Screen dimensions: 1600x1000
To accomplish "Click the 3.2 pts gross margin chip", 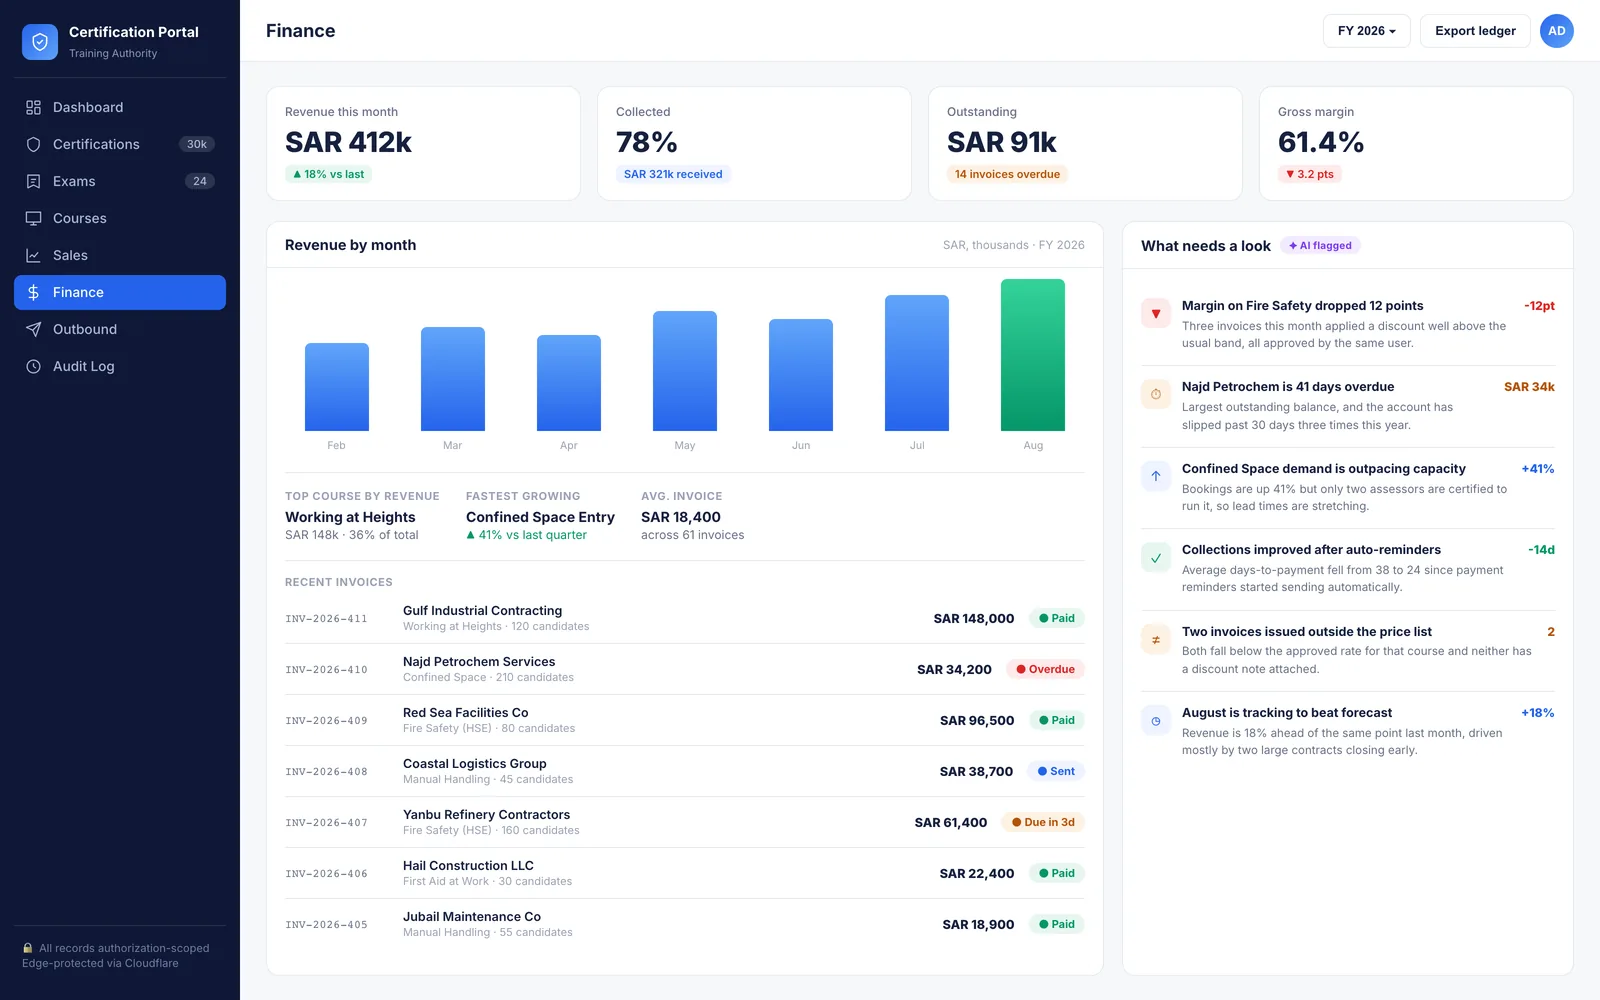I will 1310,174.
